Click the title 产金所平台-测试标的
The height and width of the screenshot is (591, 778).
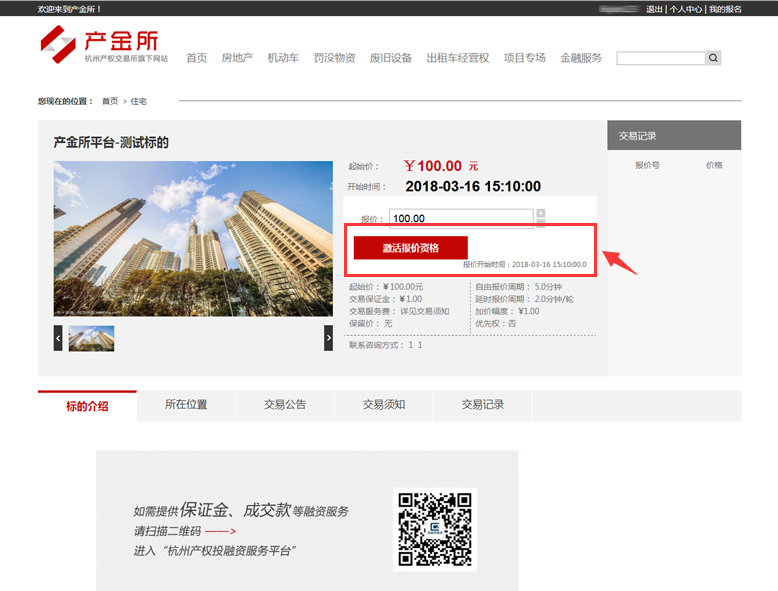click(111, 143)
